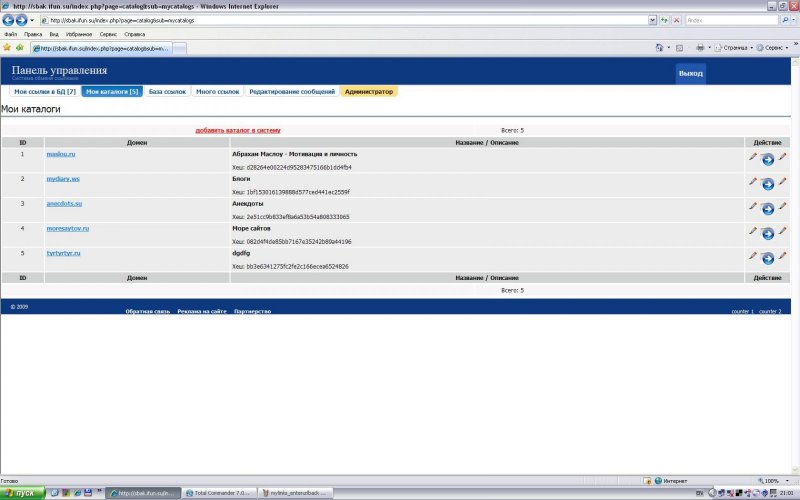Expand the address bar URL dropdown

652,20
